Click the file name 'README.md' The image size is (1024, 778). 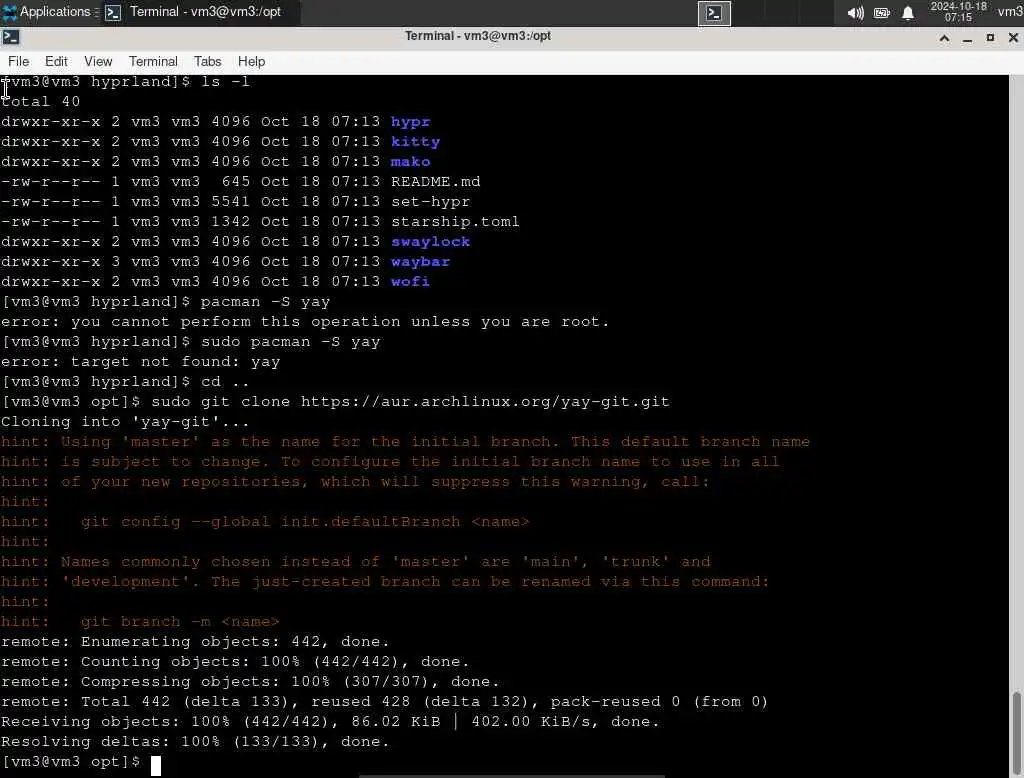point(436,182)
